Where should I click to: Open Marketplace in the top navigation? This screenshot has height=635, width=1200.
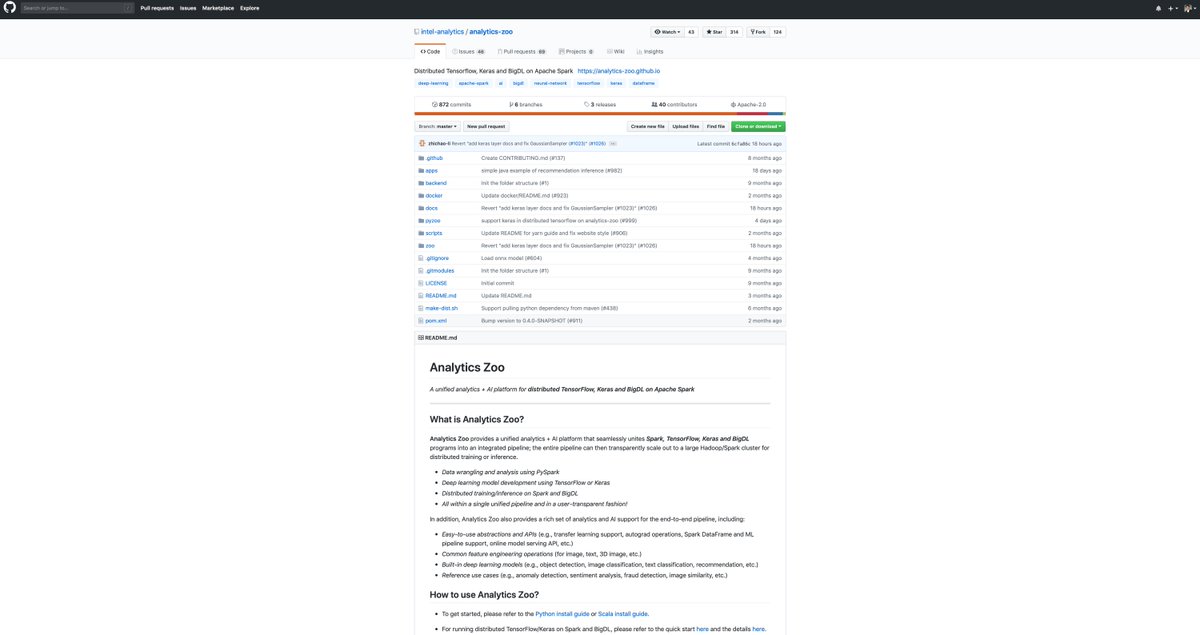tap(216, 7)
